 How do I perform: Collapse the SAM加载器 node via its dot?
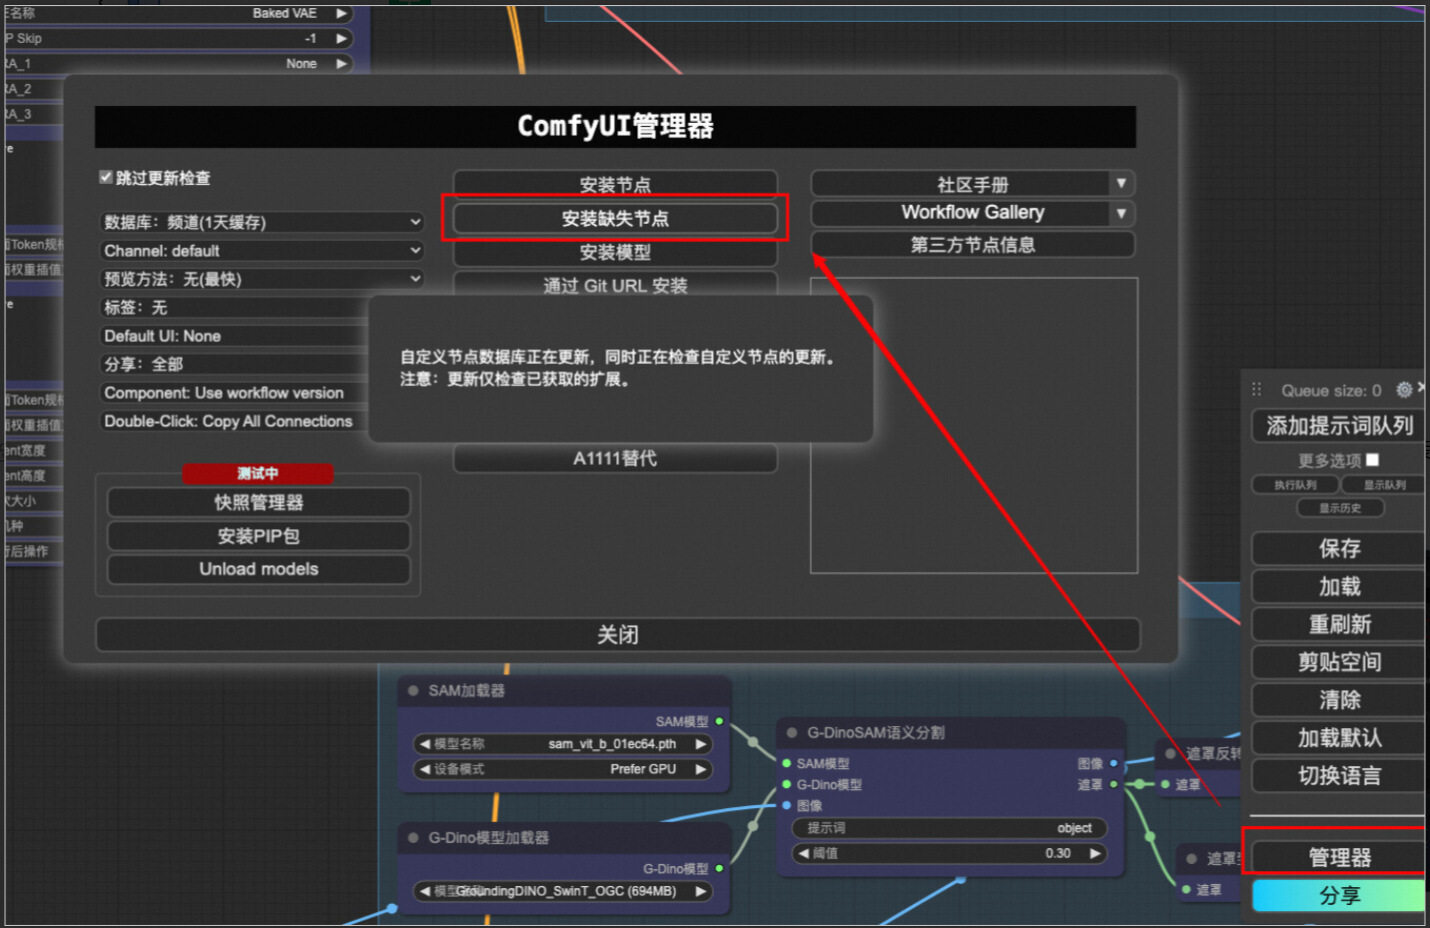pyautogui.click(x=413, y=690)
